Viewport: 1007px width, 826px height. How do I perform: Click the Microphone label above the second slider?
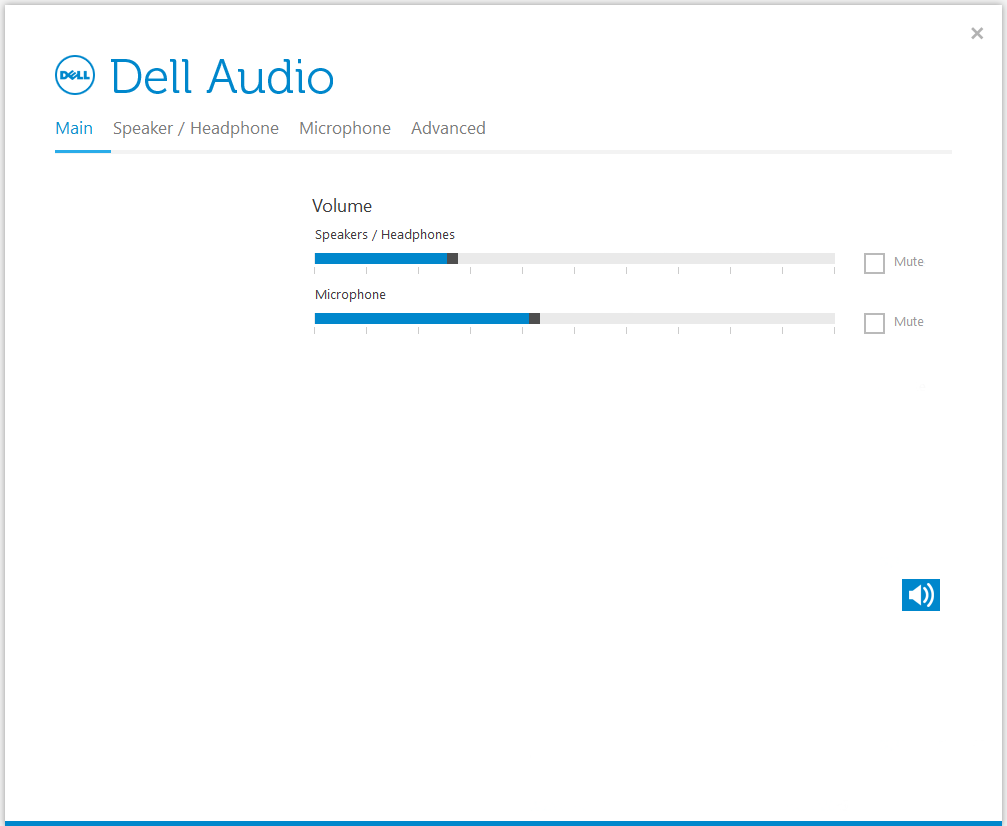(x=350, y=295)
